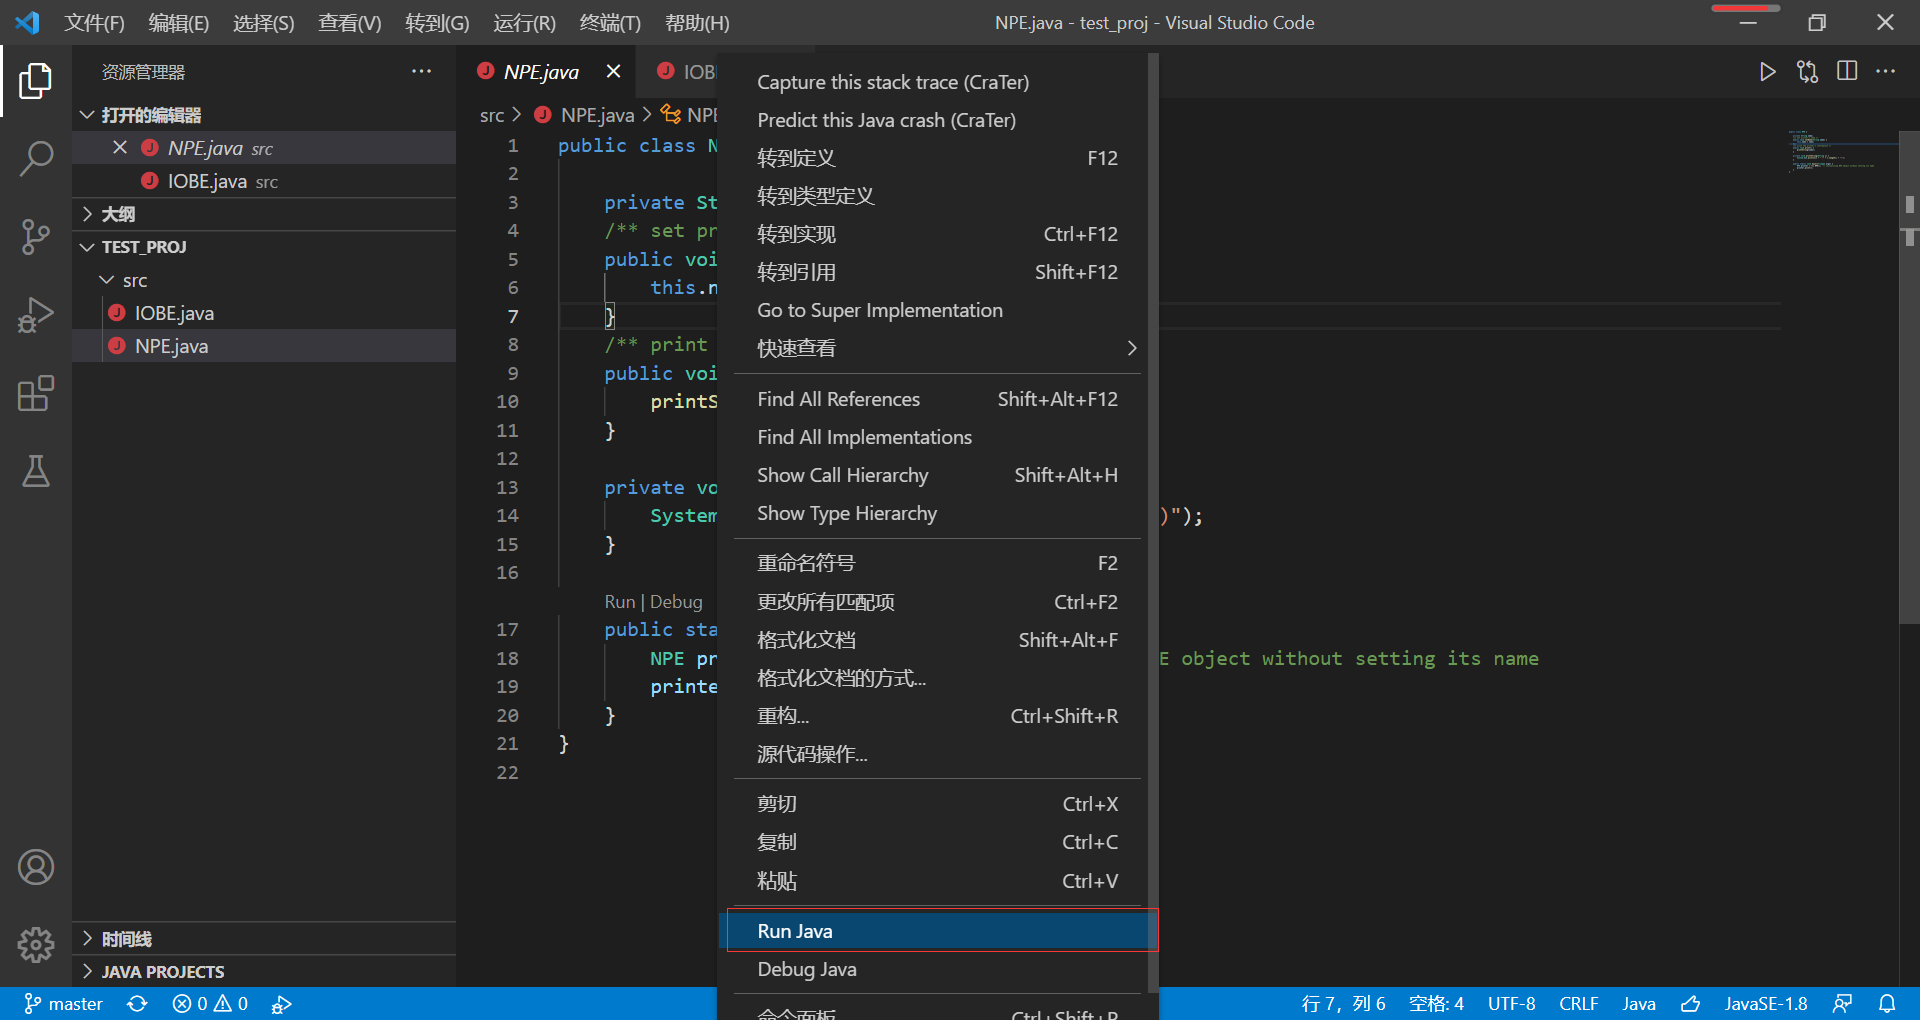This screenshot has height=1020, width=1920.
Task: Split the editor to the right
Action: pos(1847,72)
